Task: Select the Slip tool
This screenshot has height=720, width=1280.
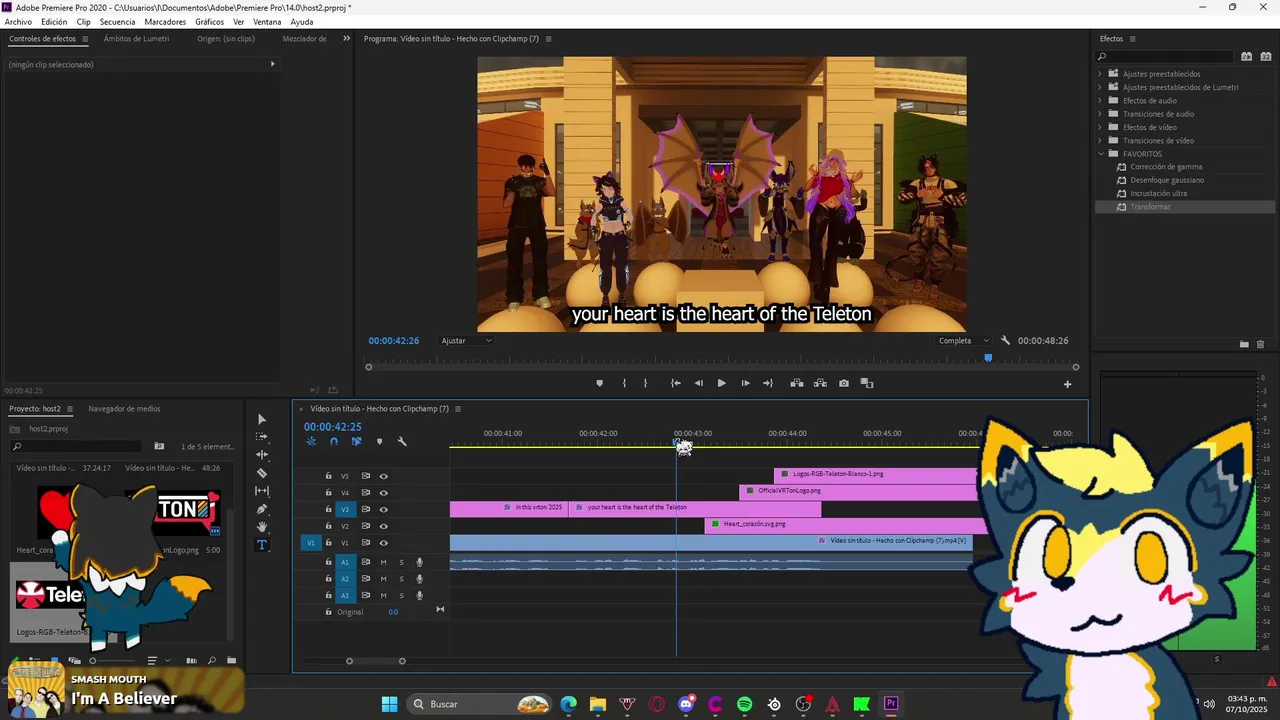Action: [x=262, y=491]
